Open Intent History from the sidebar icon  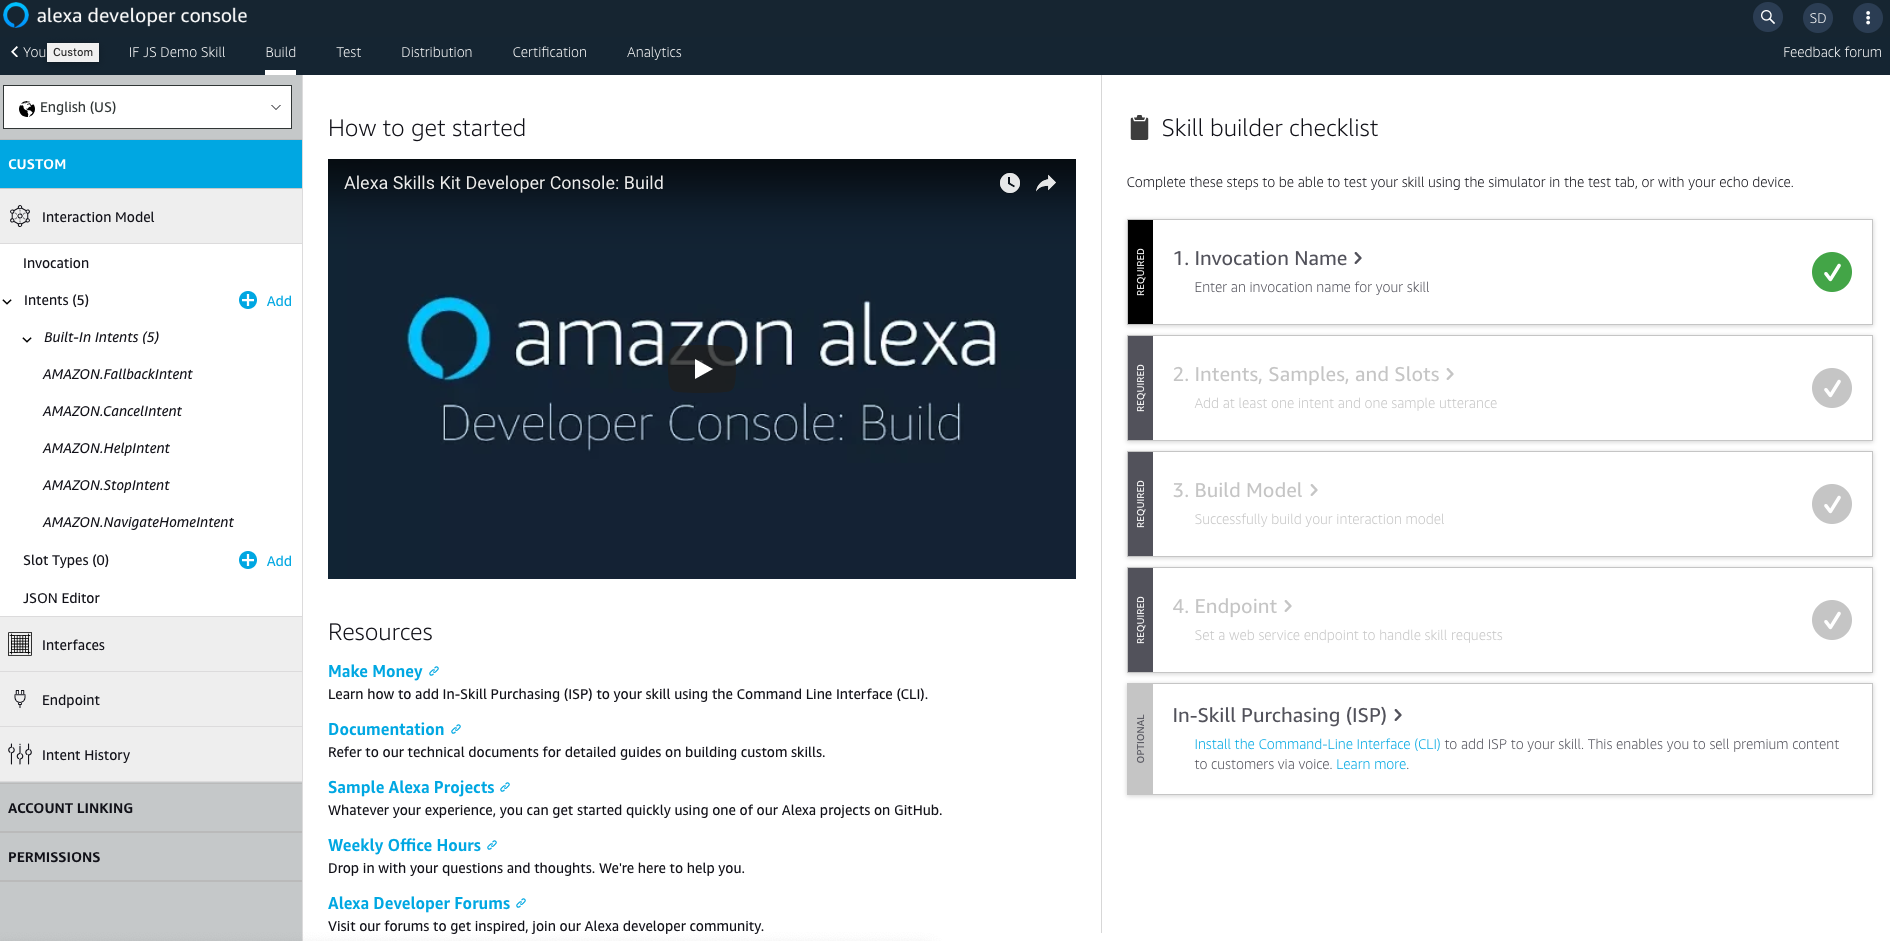(x=21, y=754)
